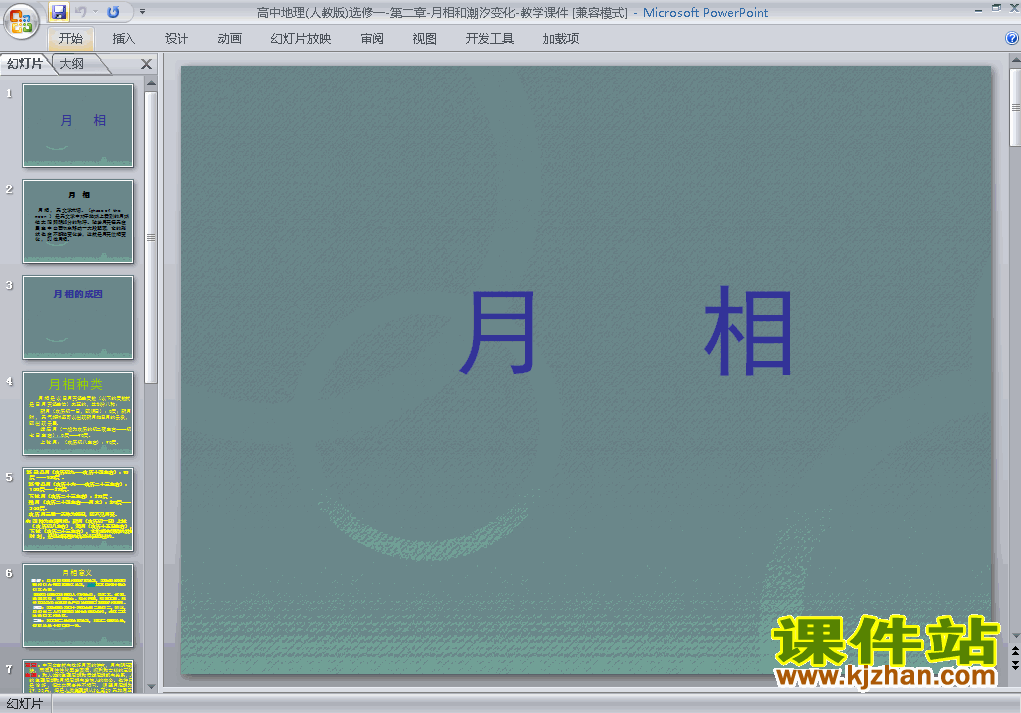Screen dimensions: 1021x713
Task: Select the 动画 ribbon tab
Action: (230, 39)
